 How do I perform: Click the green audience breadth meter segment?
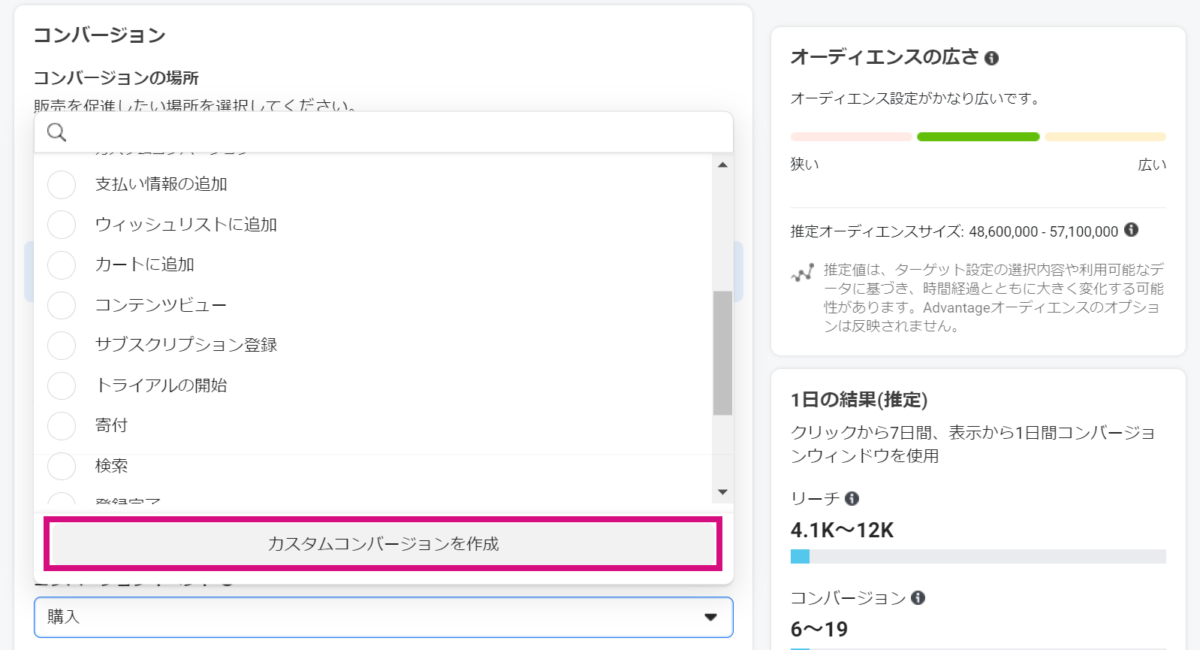point(977,137)
